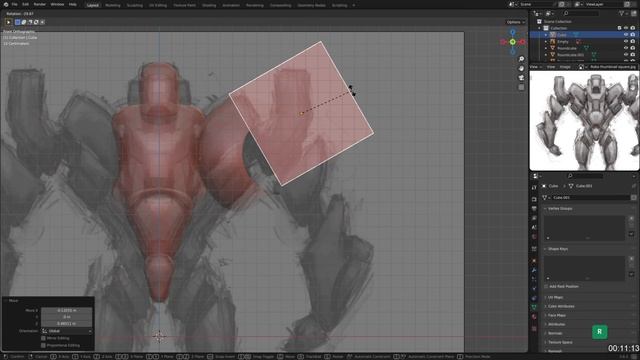Add a new workspace with plus button
This screenshot has width=640, height=360.
[x=354, y=5]
